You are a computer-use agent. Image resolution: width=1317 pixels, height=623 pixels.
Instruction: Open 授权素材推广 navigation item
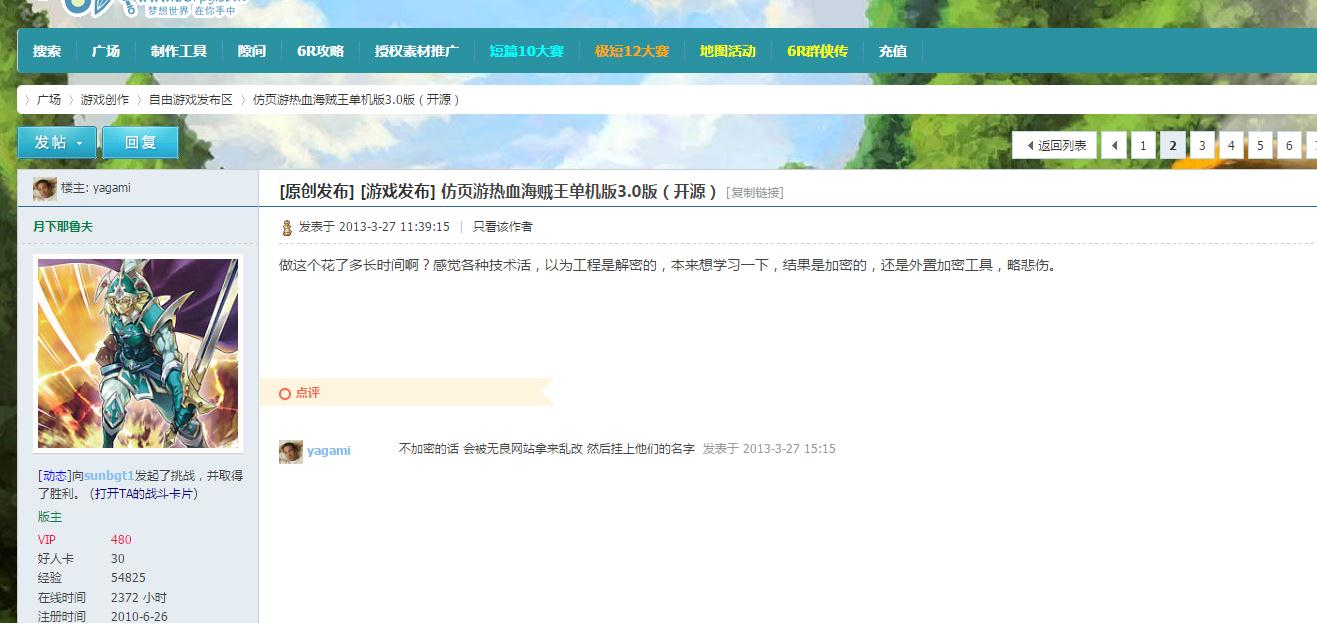tap(417, 51)
